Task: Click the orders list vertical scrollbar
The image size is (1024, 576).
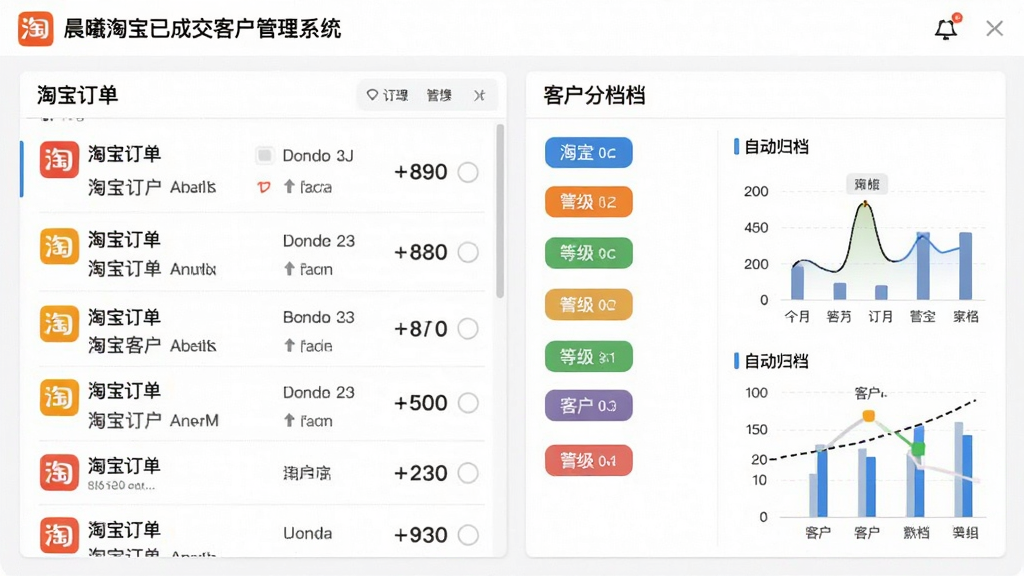Action: [x=500, y=210]
